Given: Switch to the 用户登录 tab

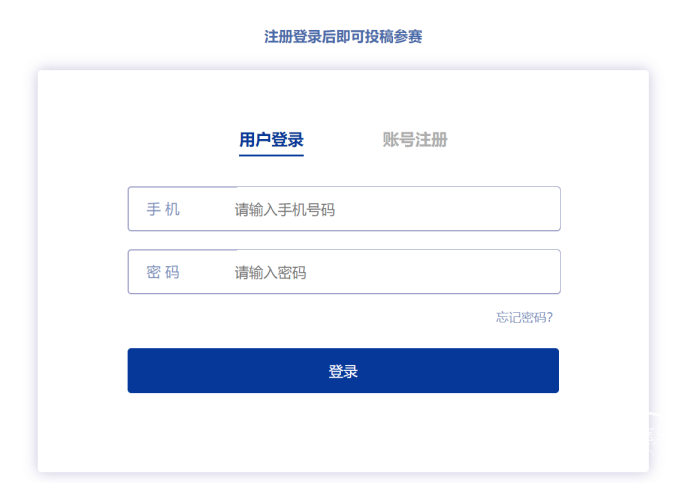Looking at the screenshot, I should coord(271,140).
